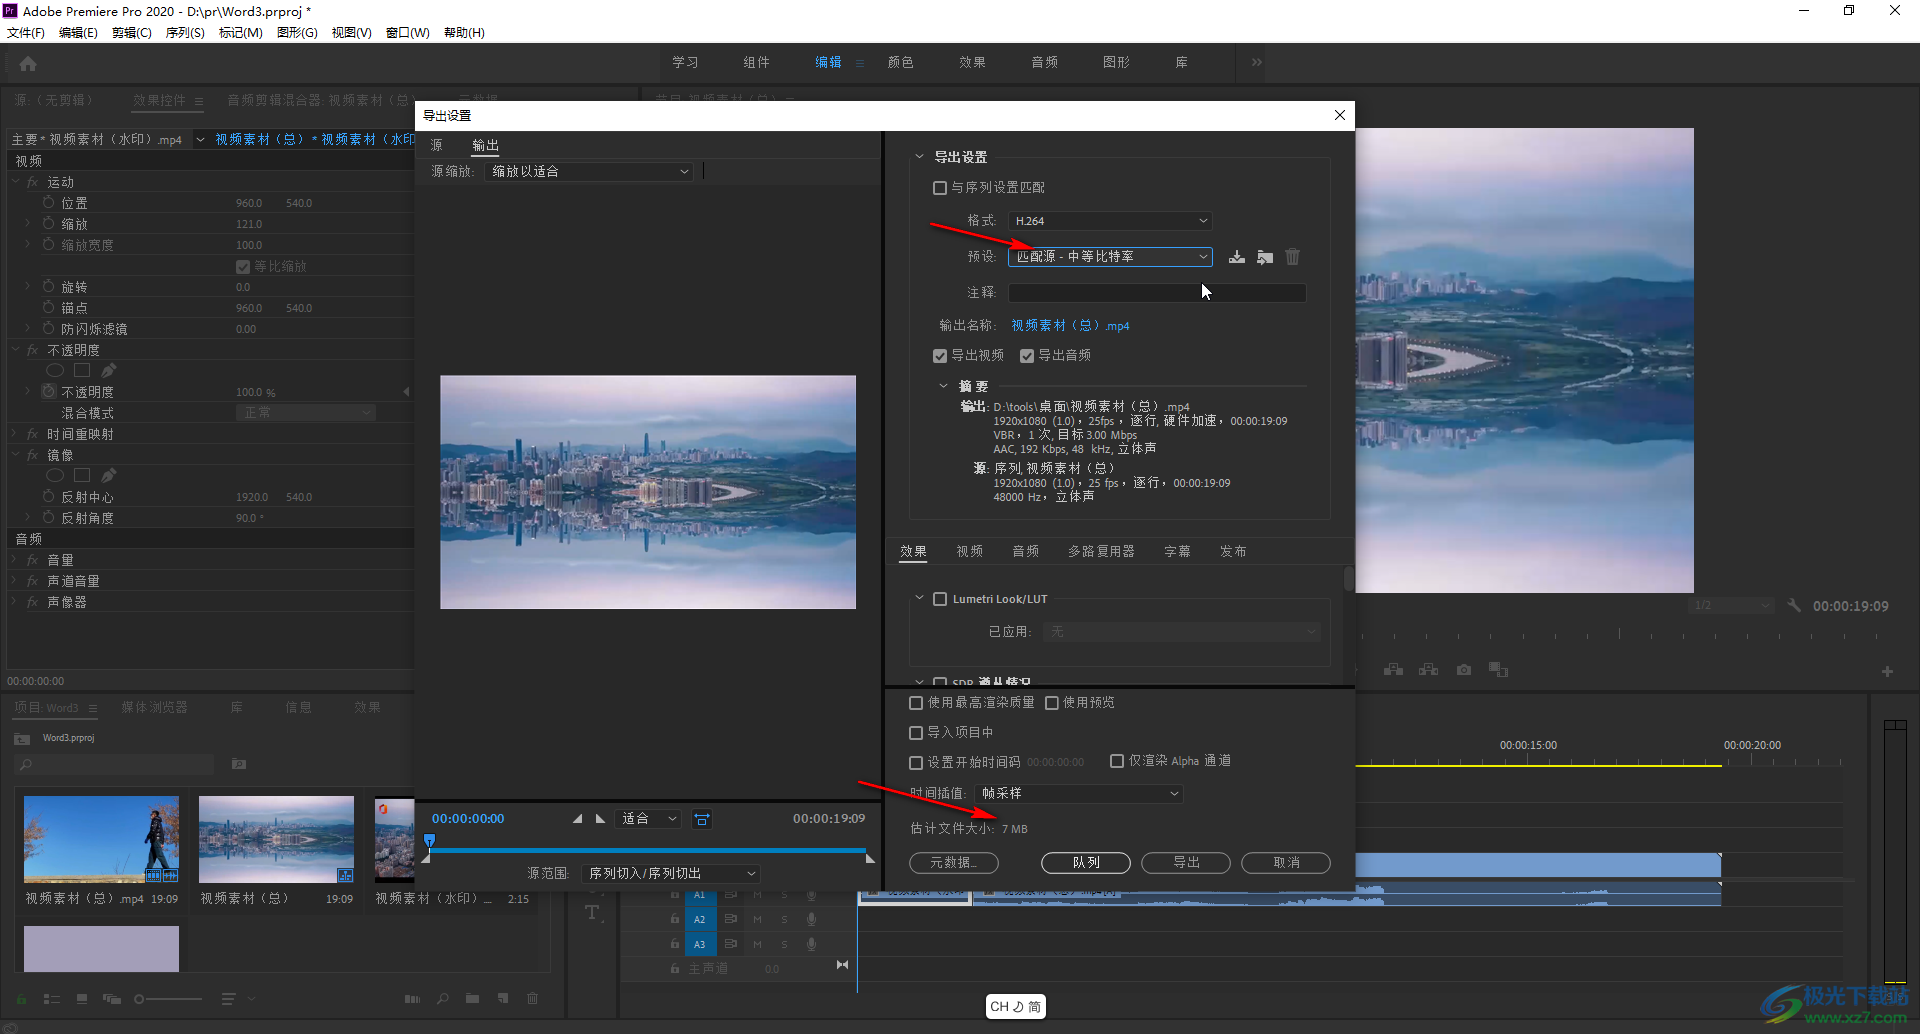Click the delete preset trash icon

(1293, 257)
